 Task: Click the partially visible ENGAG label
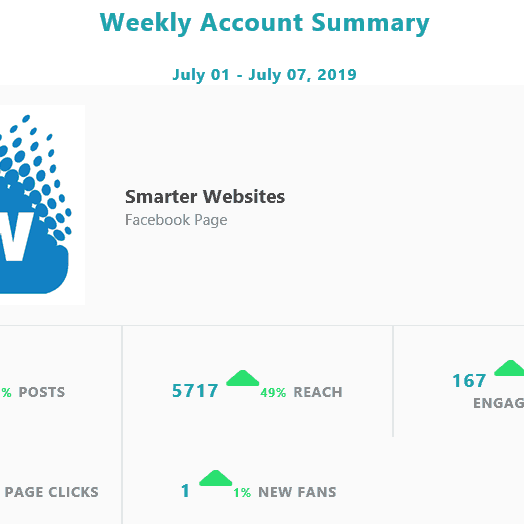[x=499, y=403]
